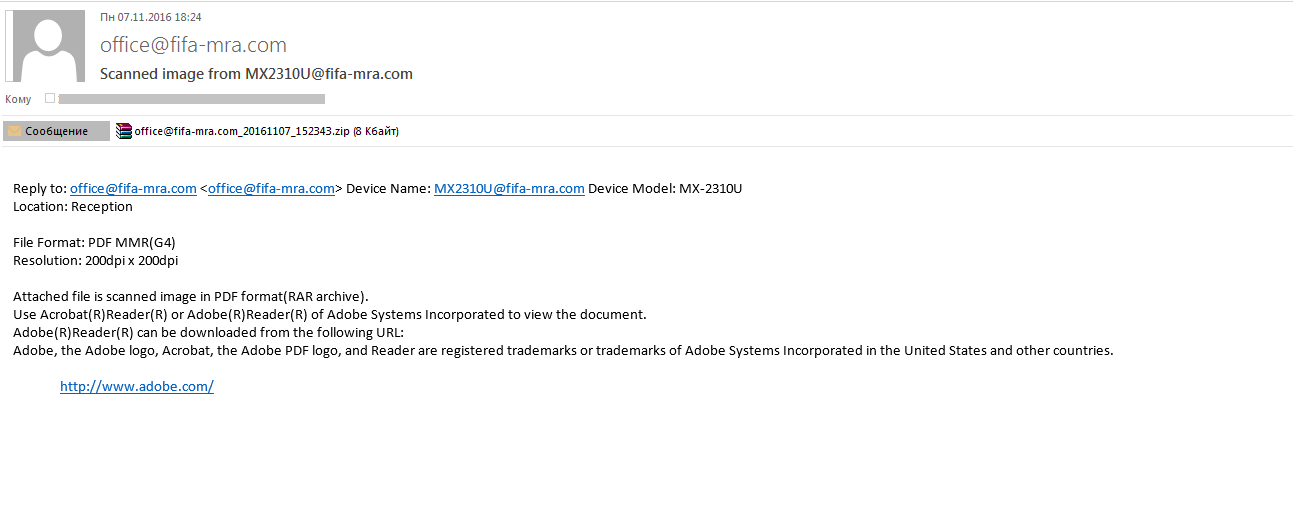Click the Device Model: MX-2310U text
The width and height of the screenshot is (1293, 510).
[x=665, y=188]
